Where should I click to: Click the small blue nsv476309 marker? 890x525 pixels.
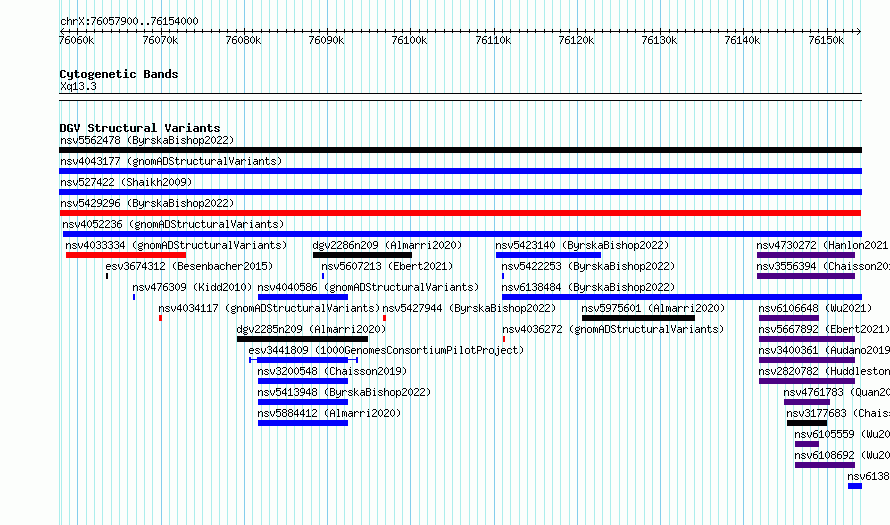[x=134, y=297]
